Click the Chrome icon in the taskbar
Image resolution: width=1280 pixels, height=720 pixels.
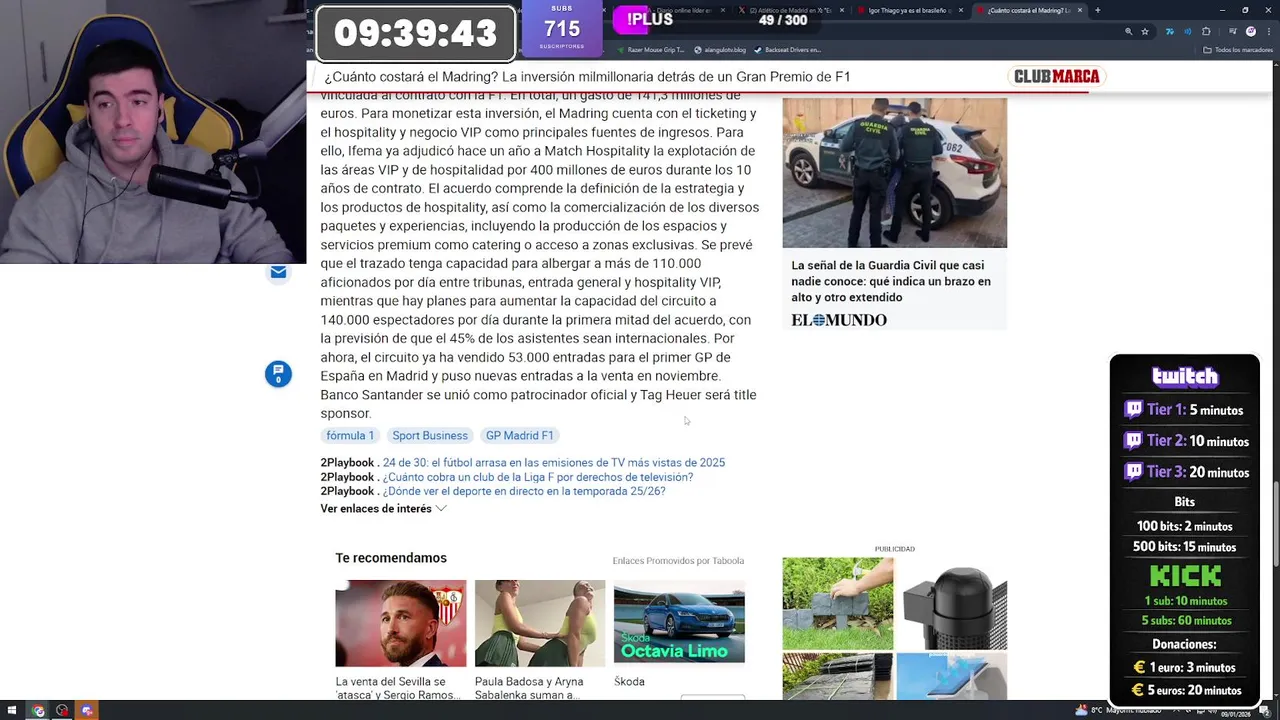(38, 711)
